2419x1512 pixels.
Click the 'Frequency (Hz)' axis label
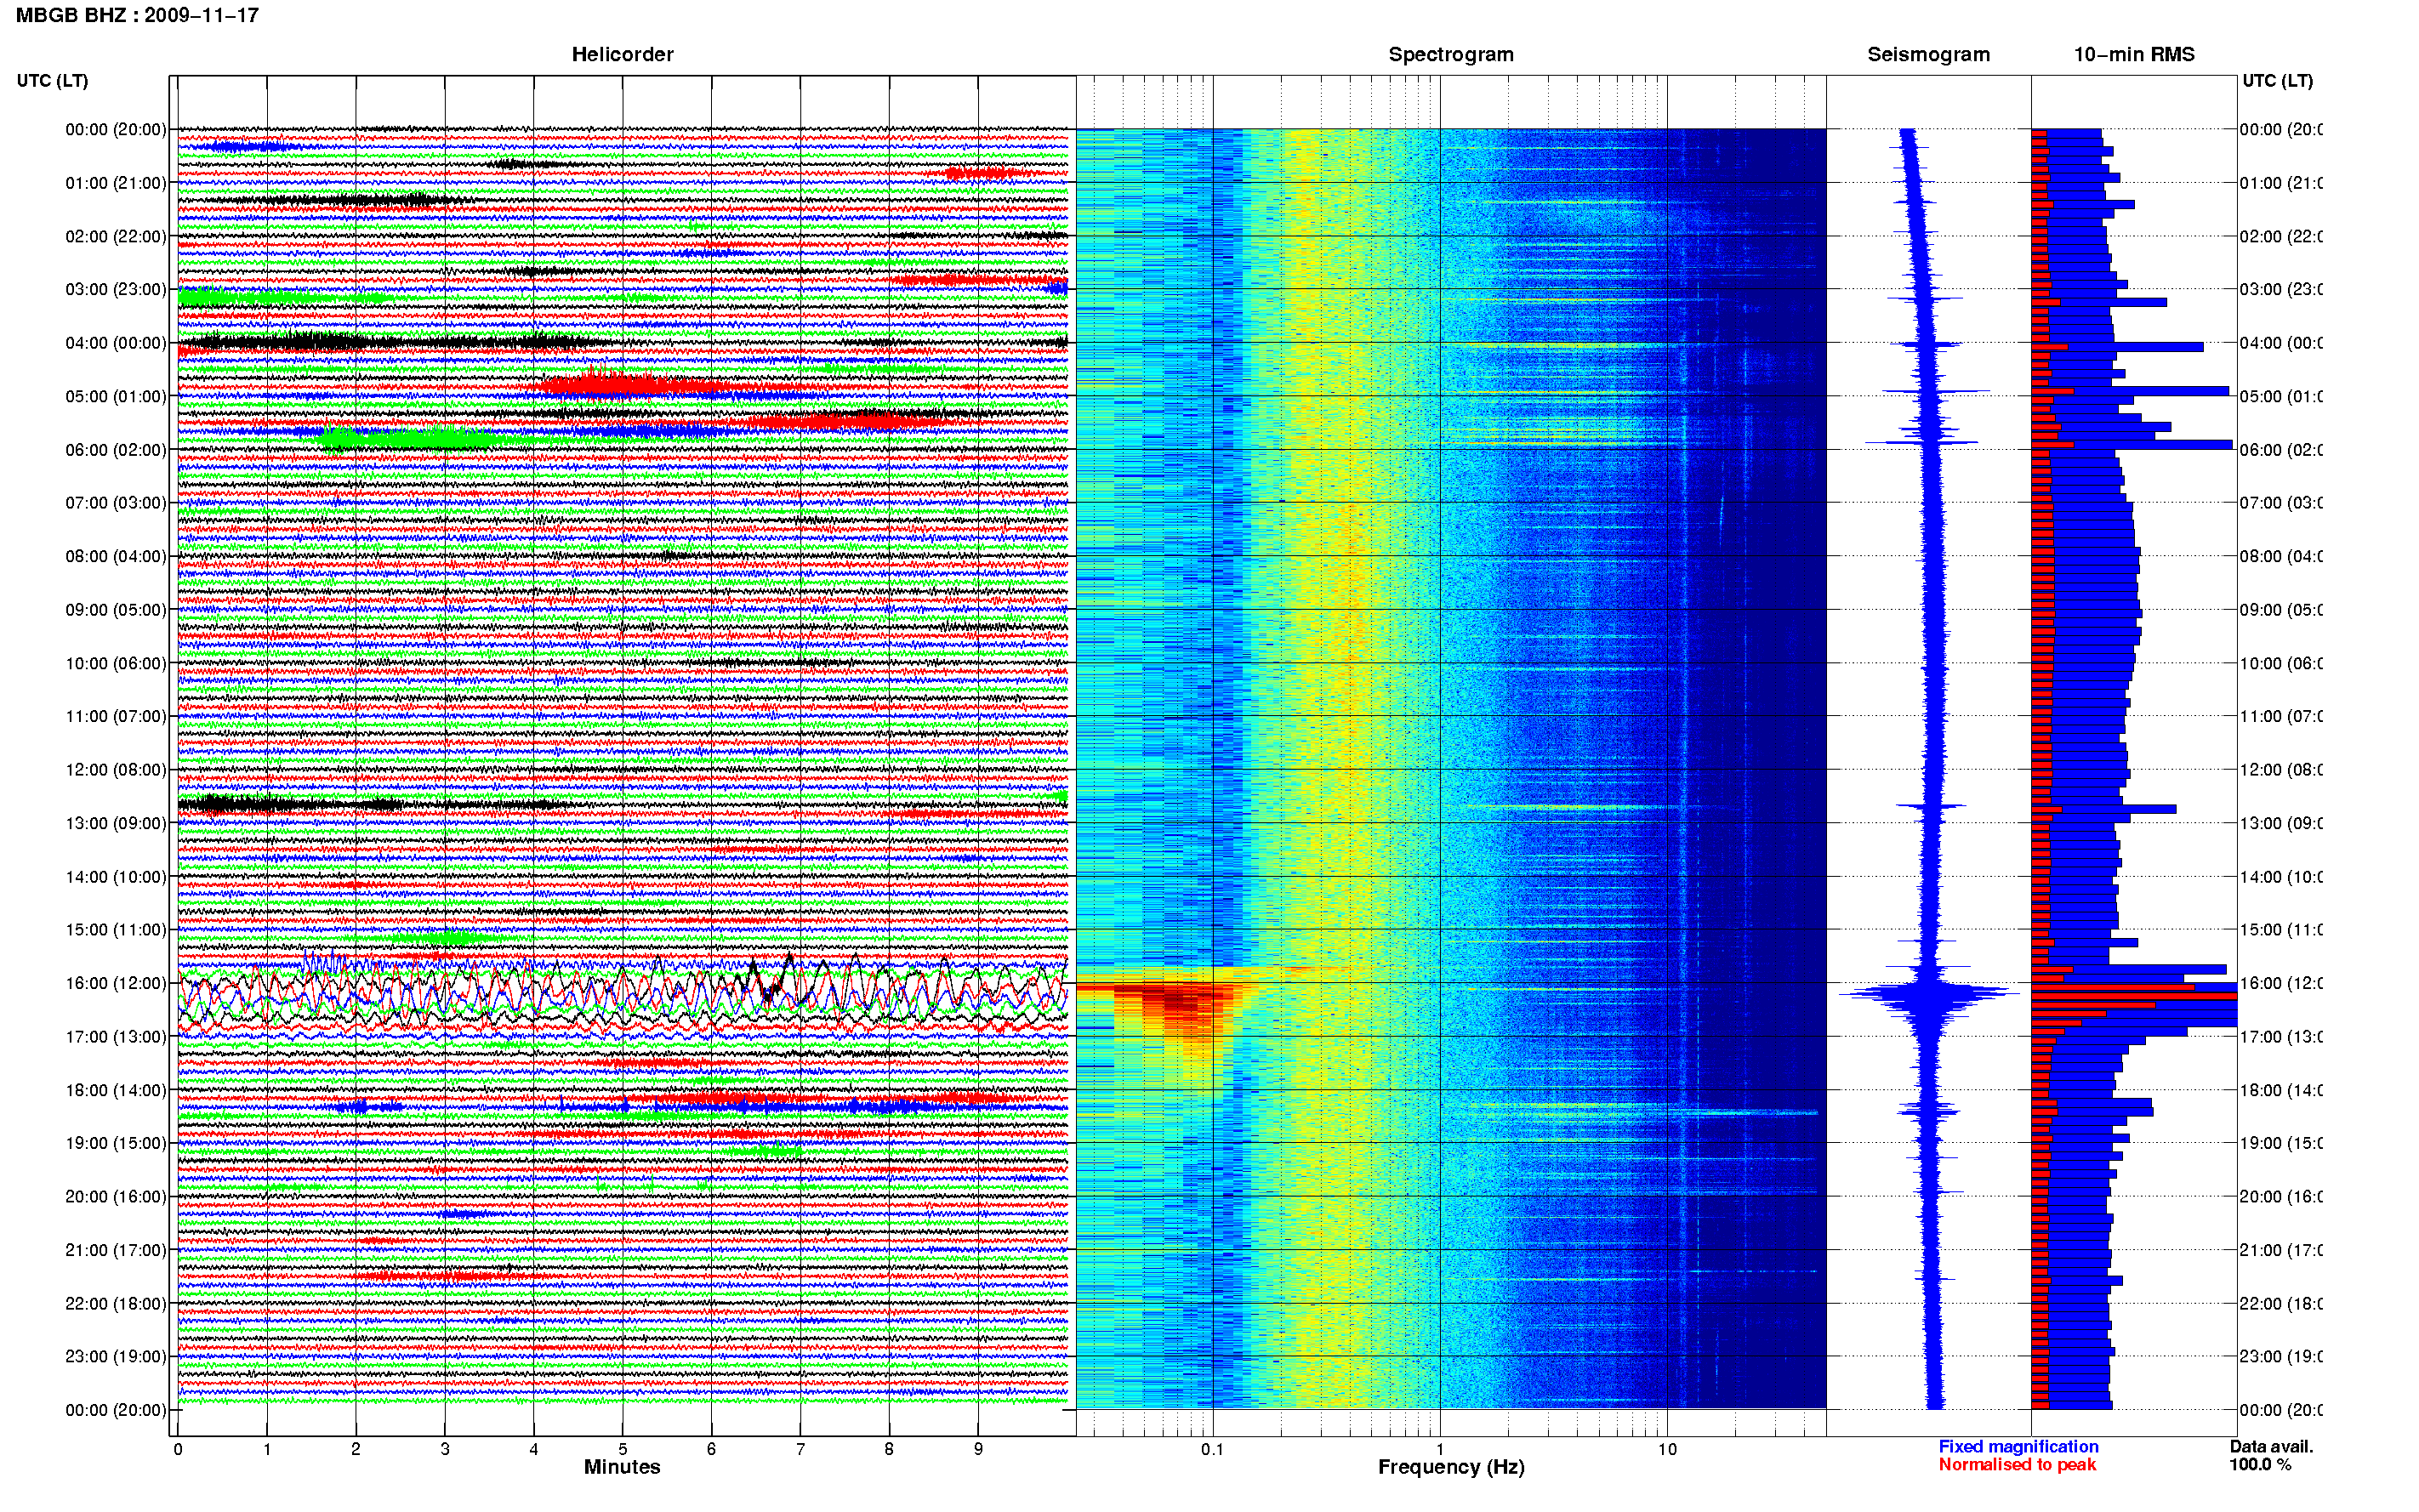[1451, 1467]
